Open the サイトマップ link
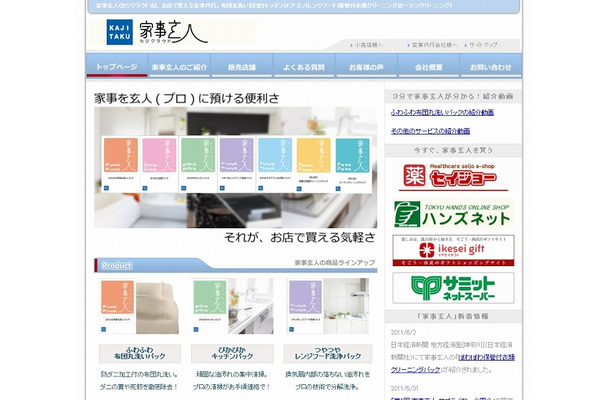 (x=481, y=45)
